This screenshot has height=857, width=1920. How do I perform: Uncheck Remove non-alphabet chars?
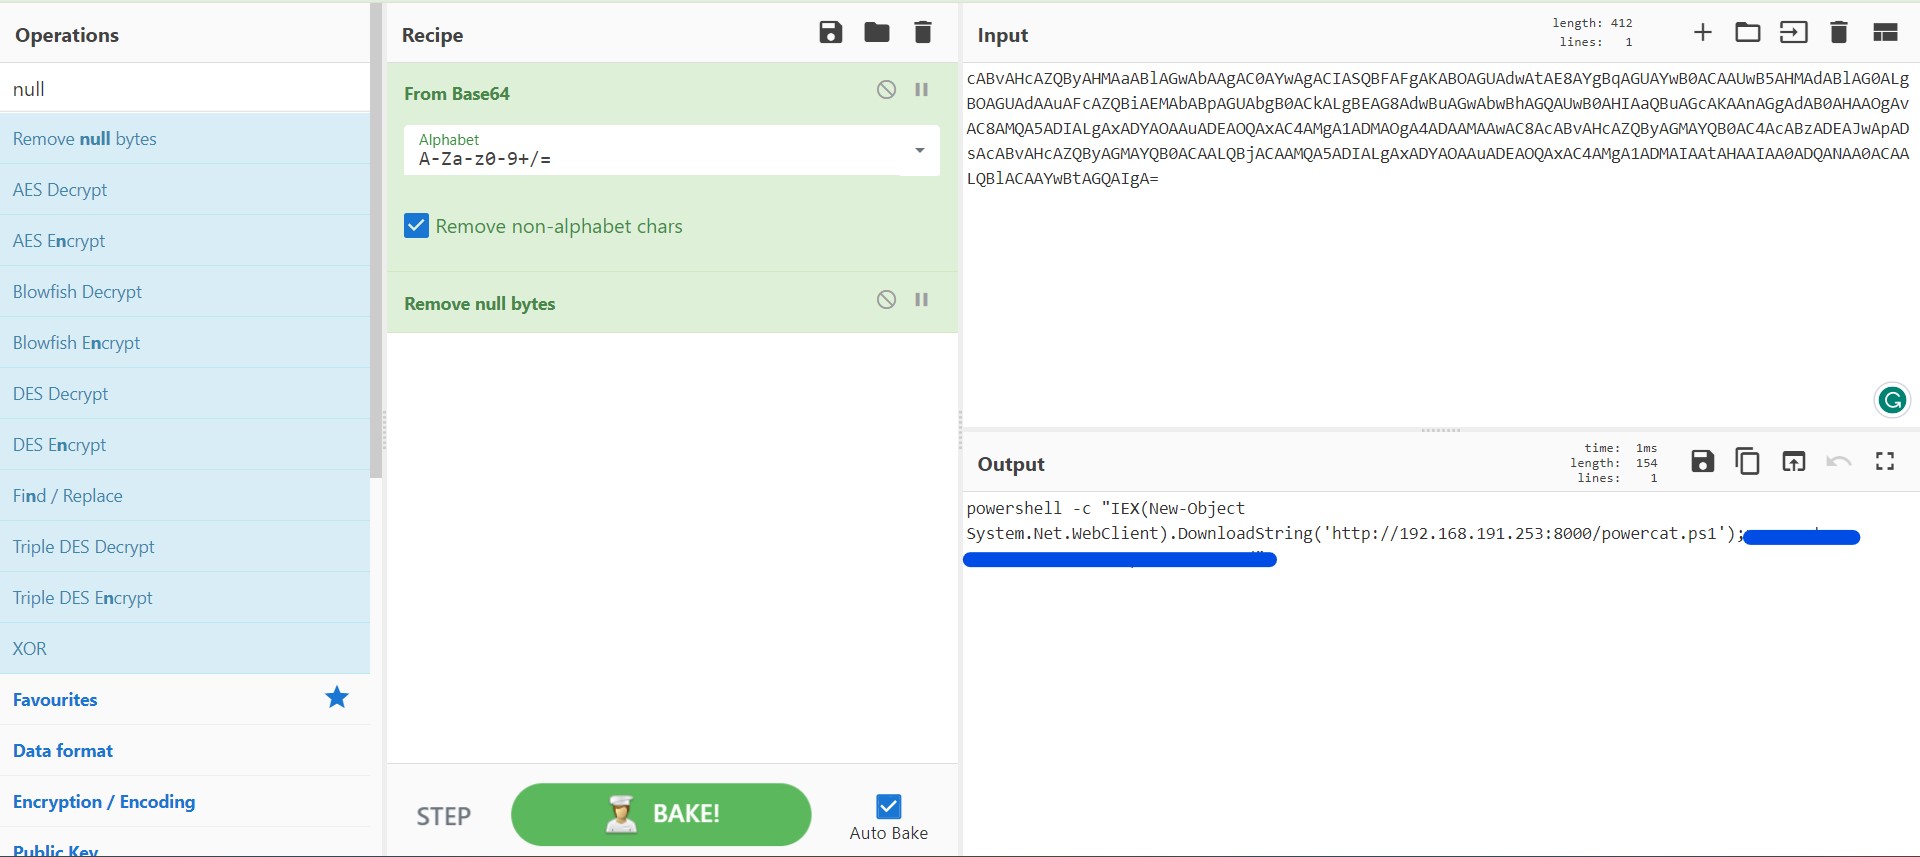point(417,226)
